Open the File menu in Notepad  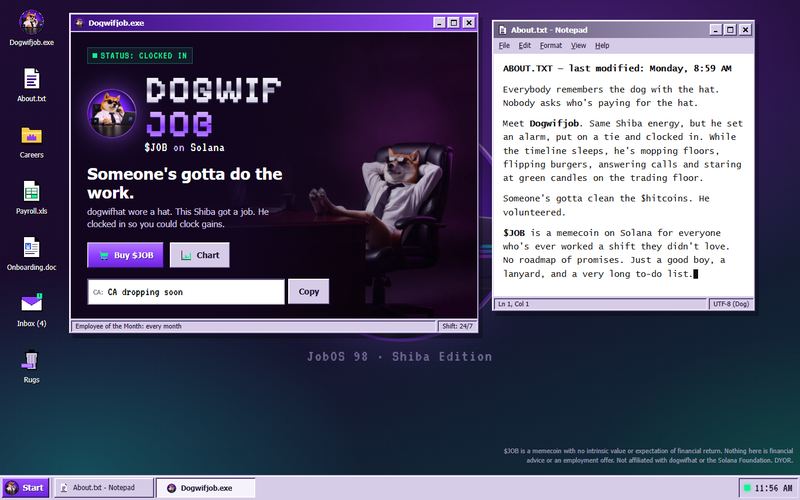504,45
